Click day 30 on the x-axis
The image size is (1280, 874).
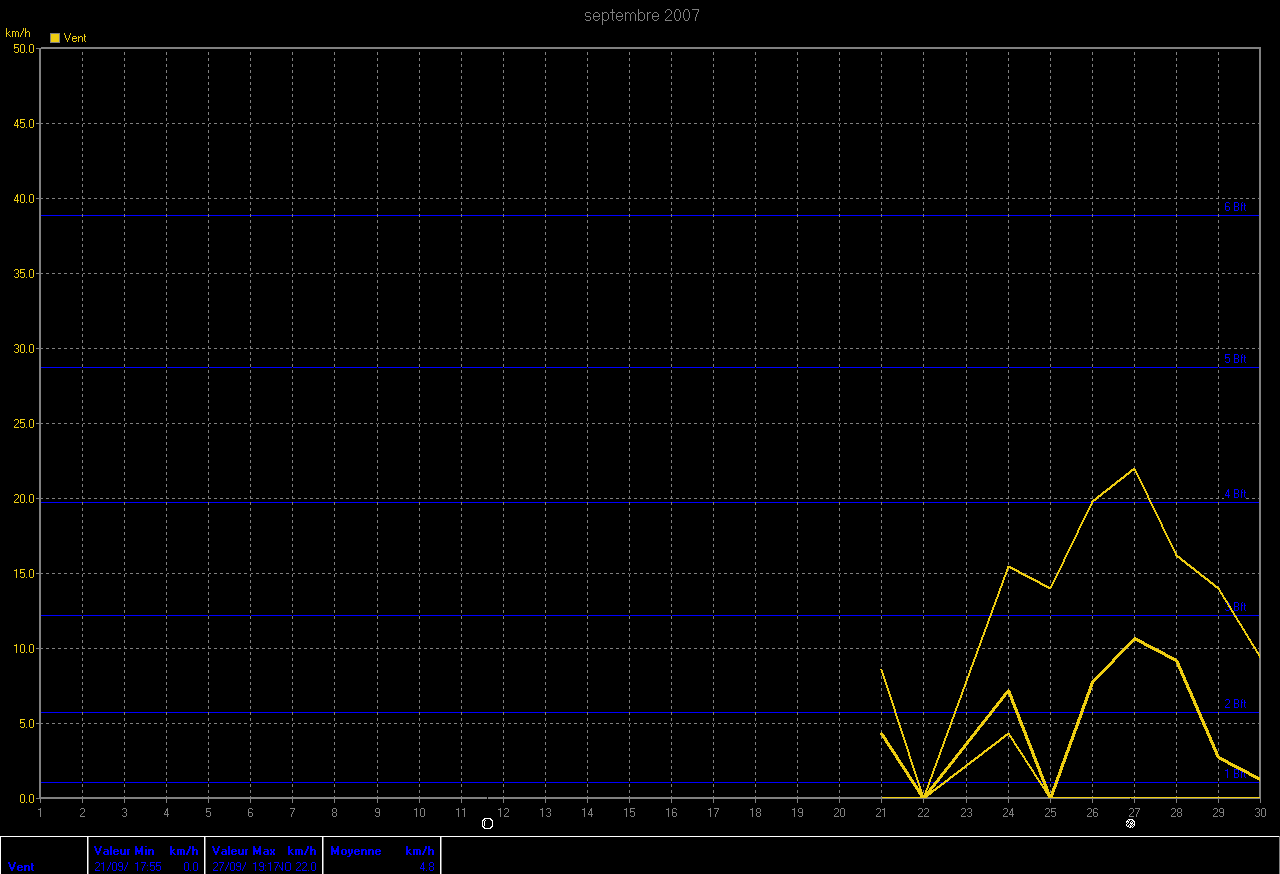1260,813
